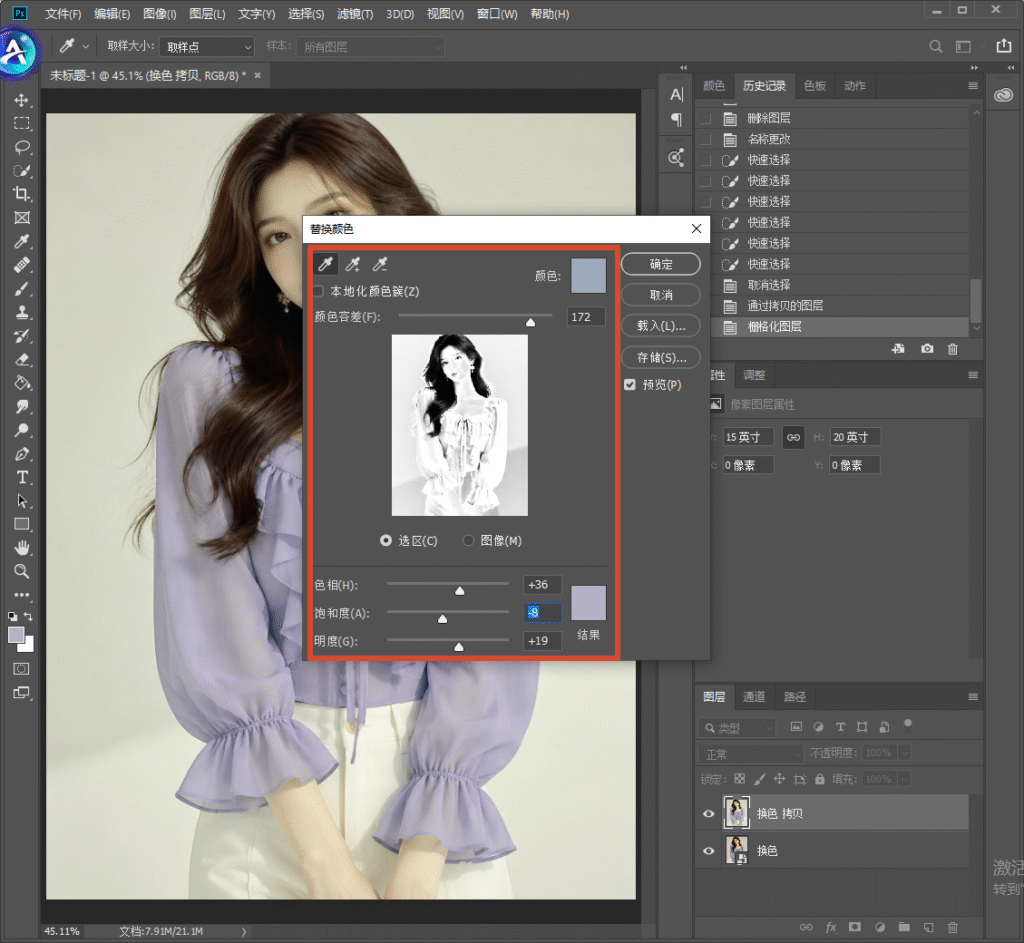Open Properties panel menu icon
The height and width of the screenshot is (943, 1024).
pos(973,375)
